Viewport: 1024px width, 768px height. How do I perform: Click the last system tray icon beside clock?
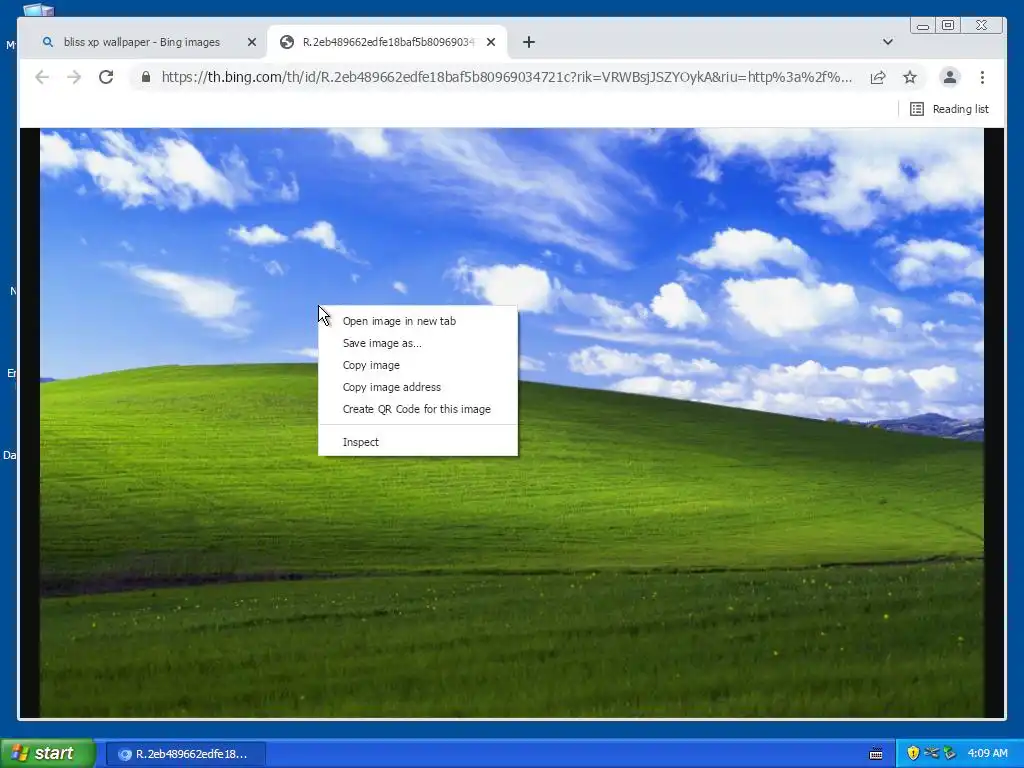pyautogui.click(x=950, y=753)
